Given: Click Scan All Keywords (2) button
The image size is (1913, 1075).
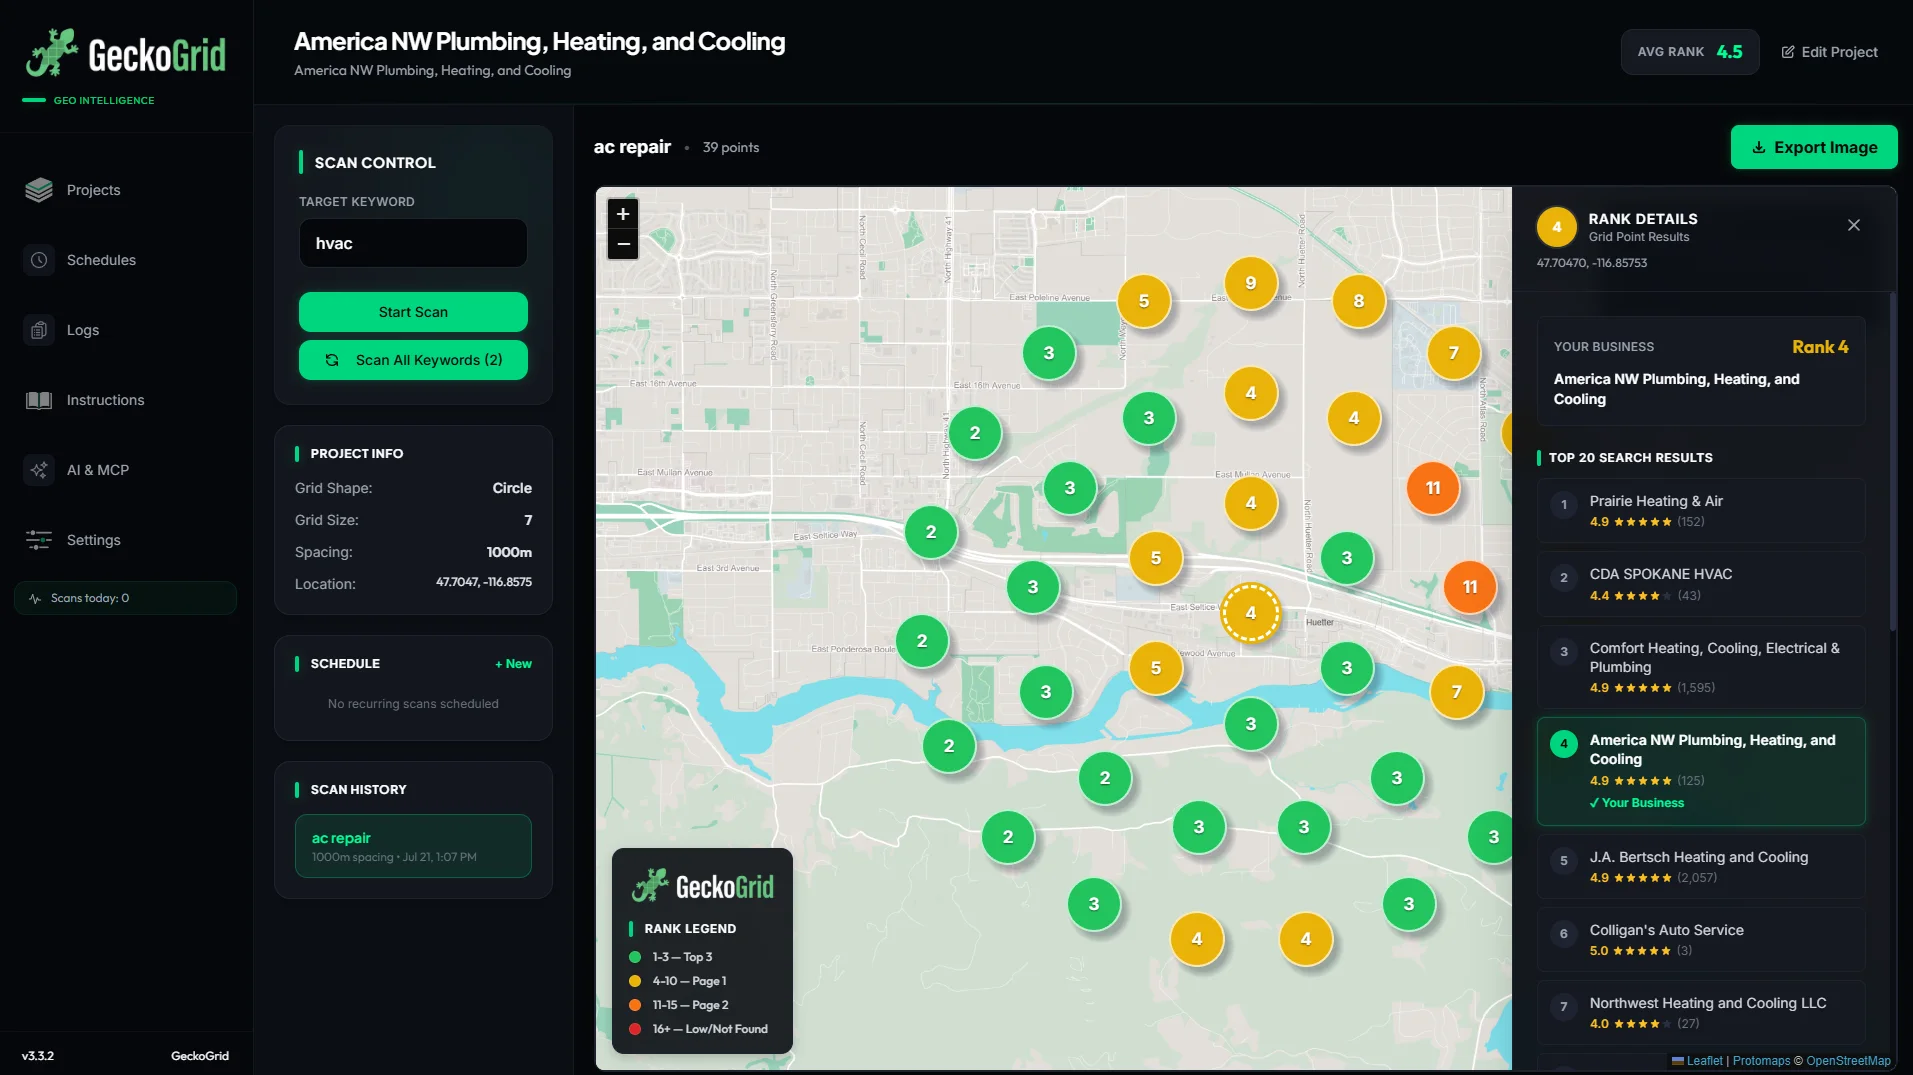Looking at the screenshot, I should [413, 360].
